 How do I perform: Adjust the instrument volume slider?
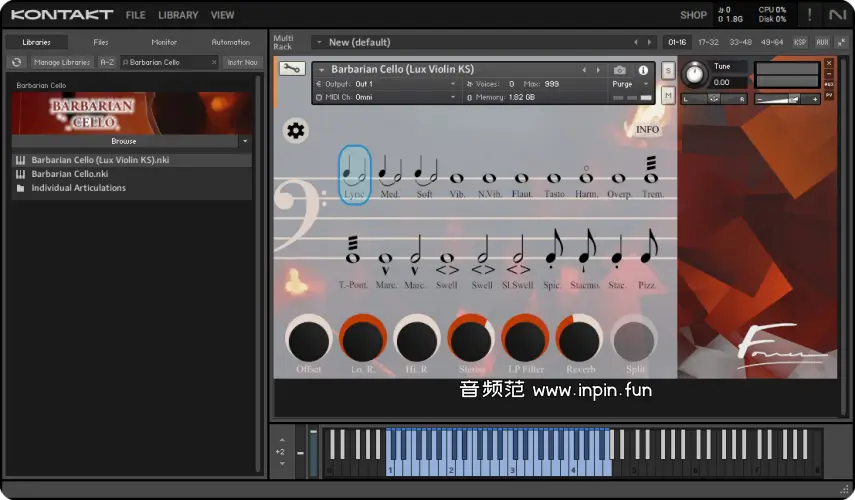point(794,98)
